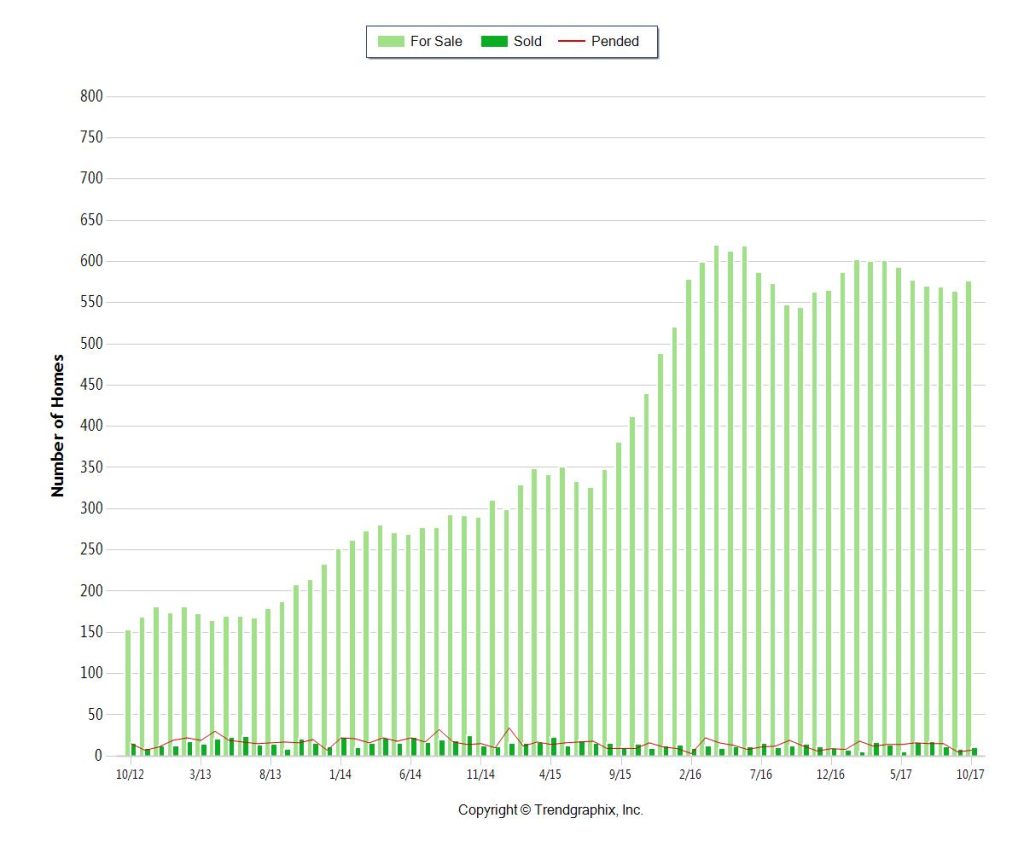The width and height of the screenshot is (1024, 853).
Task: Click the 250 y-axis label
Action: coord(91,549)
